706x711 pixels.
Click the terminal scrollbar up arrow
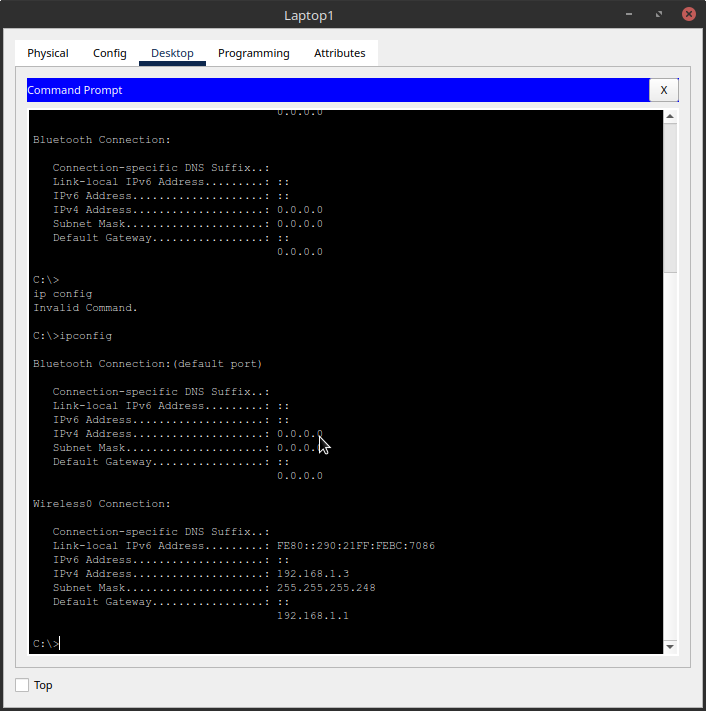(x=671, y=117)
